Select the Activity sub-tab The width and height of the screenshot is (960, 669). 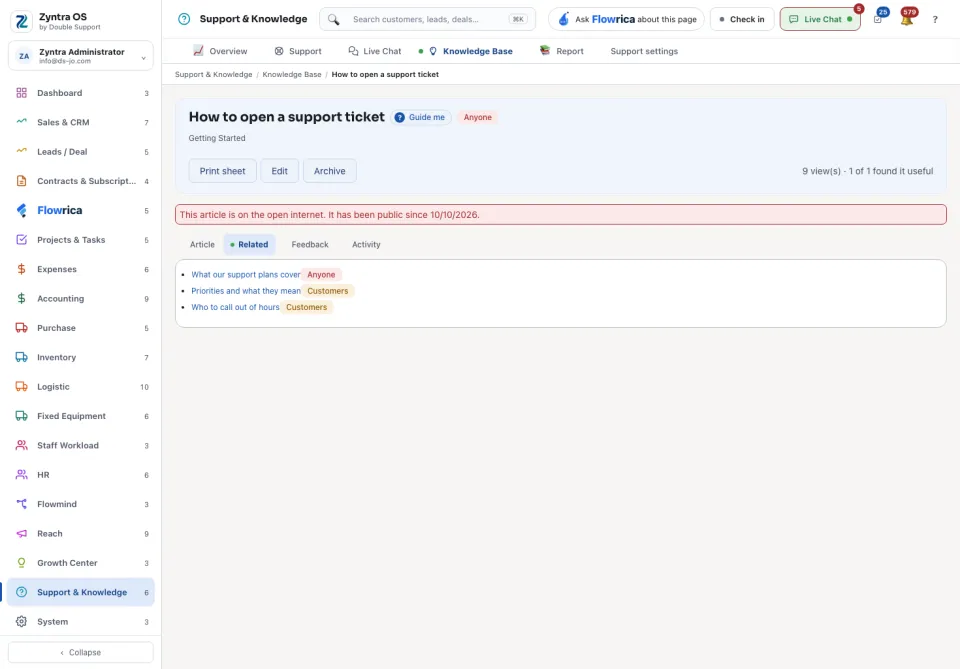(366, 244)
